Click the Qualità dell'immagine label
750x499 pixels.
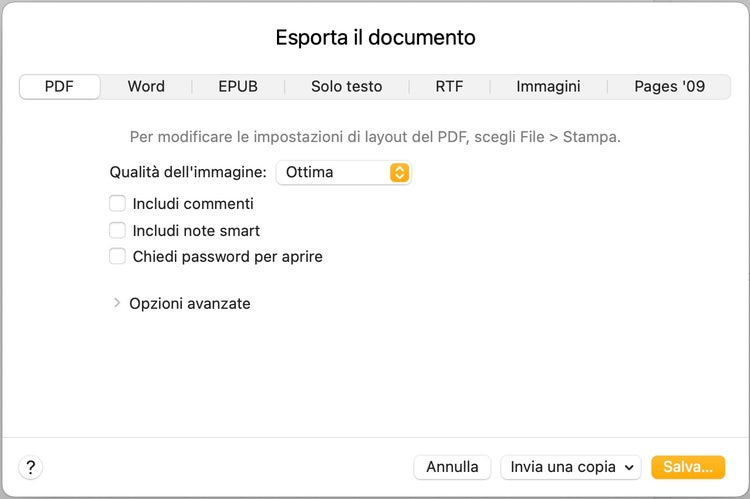[188, 172]
